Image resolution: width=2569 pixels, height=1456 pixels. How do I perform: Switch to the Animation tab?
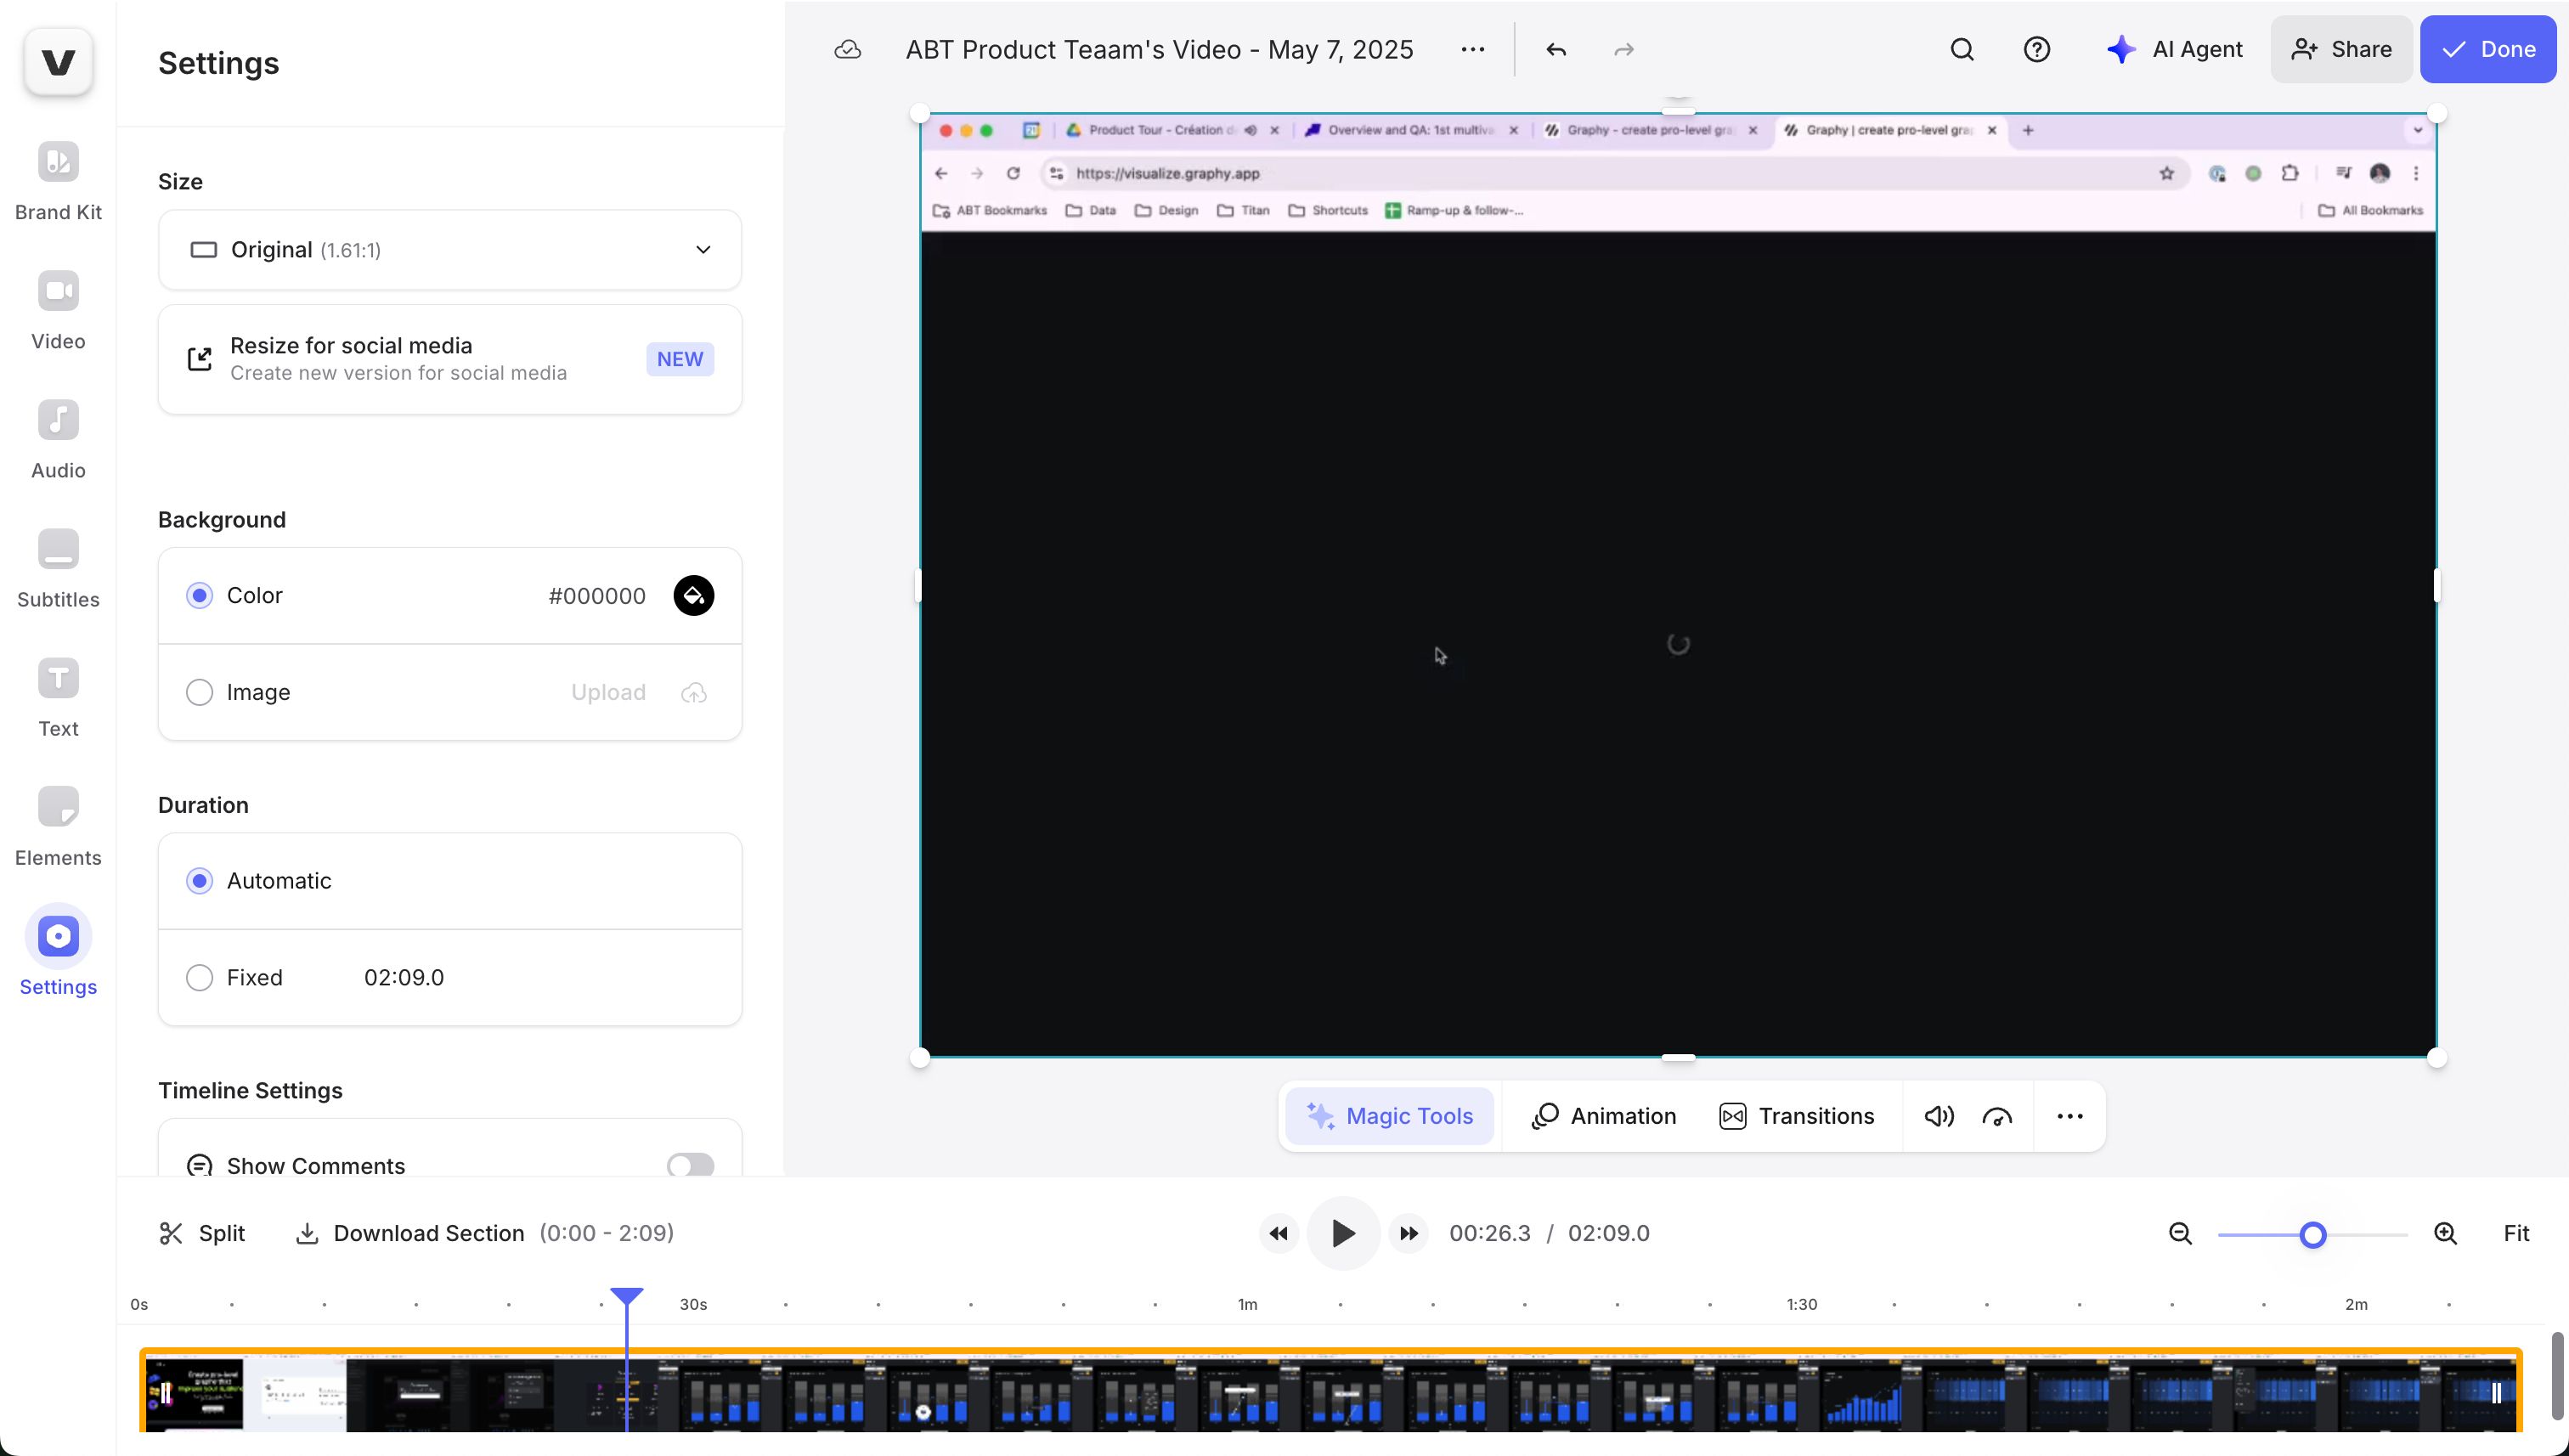[x=1603, y=1116]
